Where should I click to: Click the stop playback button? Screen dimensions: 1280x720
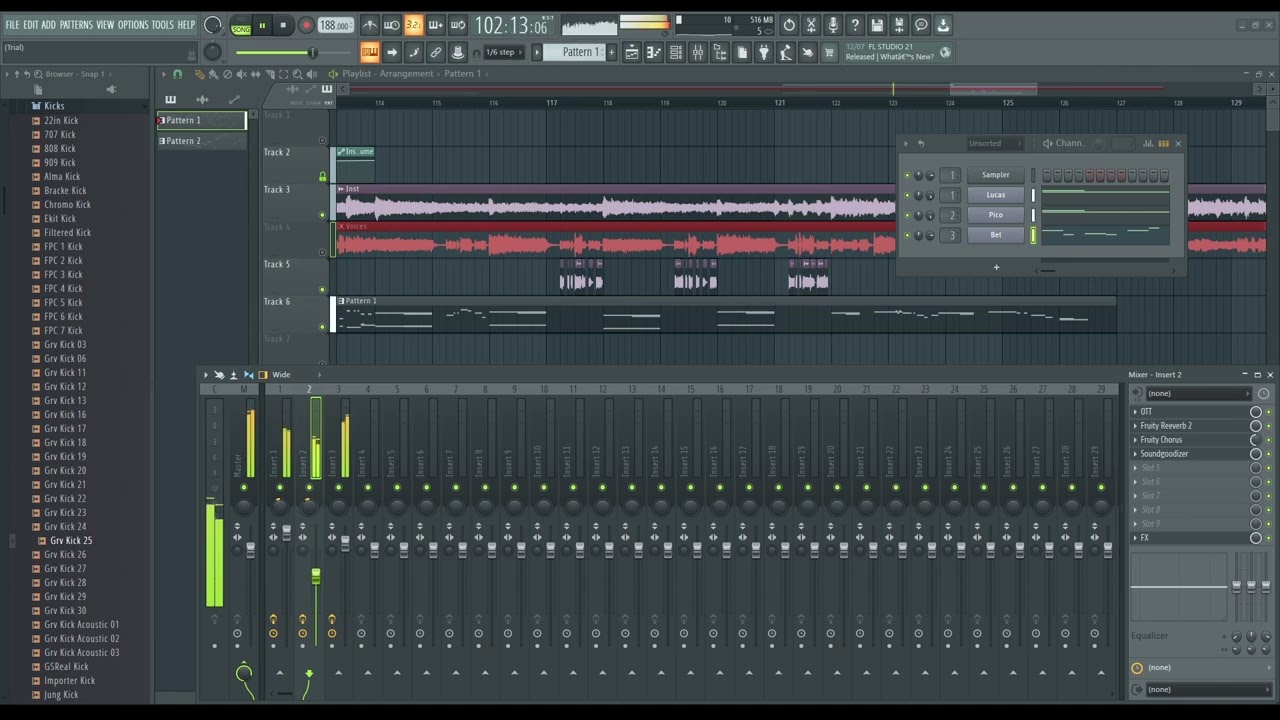click(283, 25)
